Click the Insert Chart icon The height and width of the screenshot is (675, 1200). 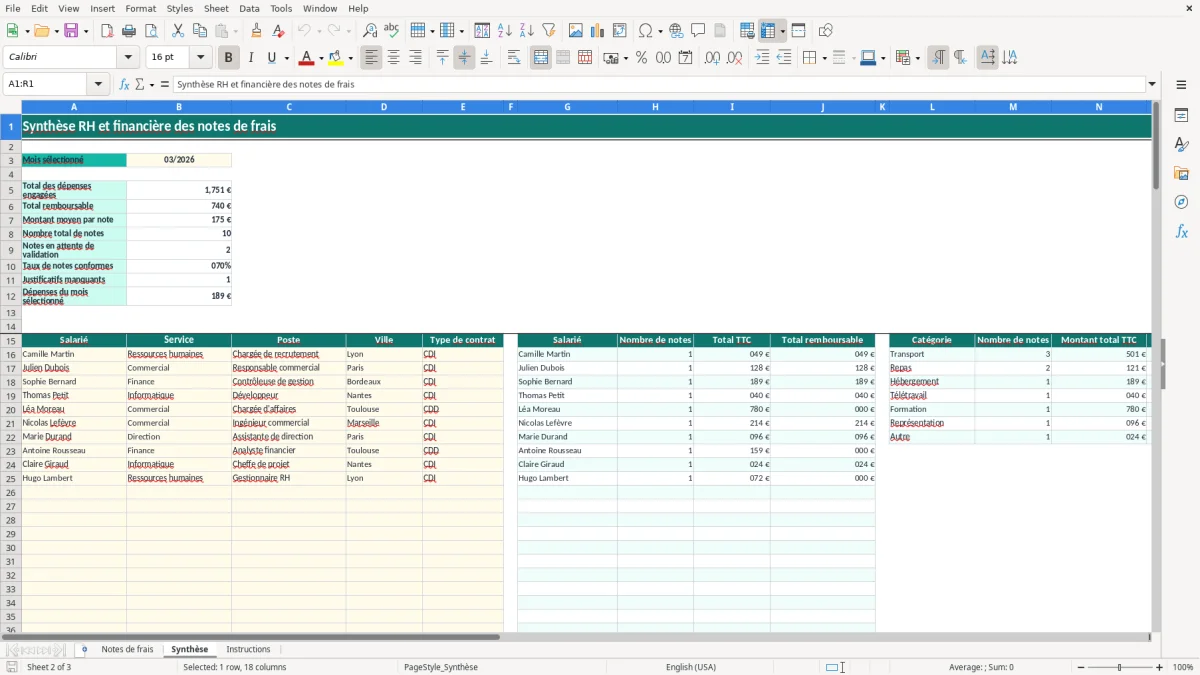(598, 31)
